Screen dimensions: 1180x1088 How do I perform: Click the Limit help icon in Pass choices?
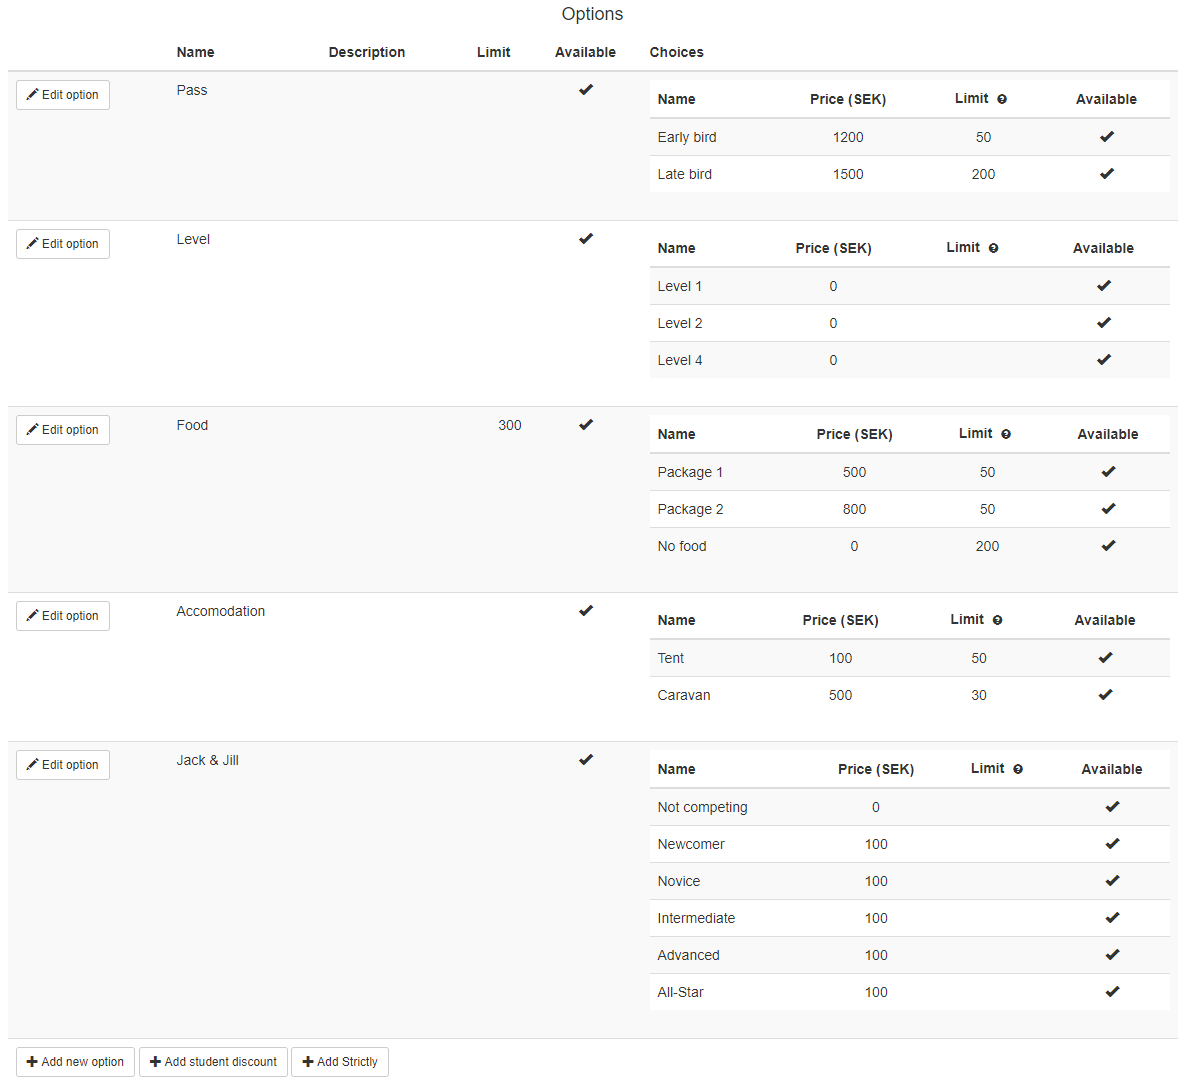coord(1002,99)
